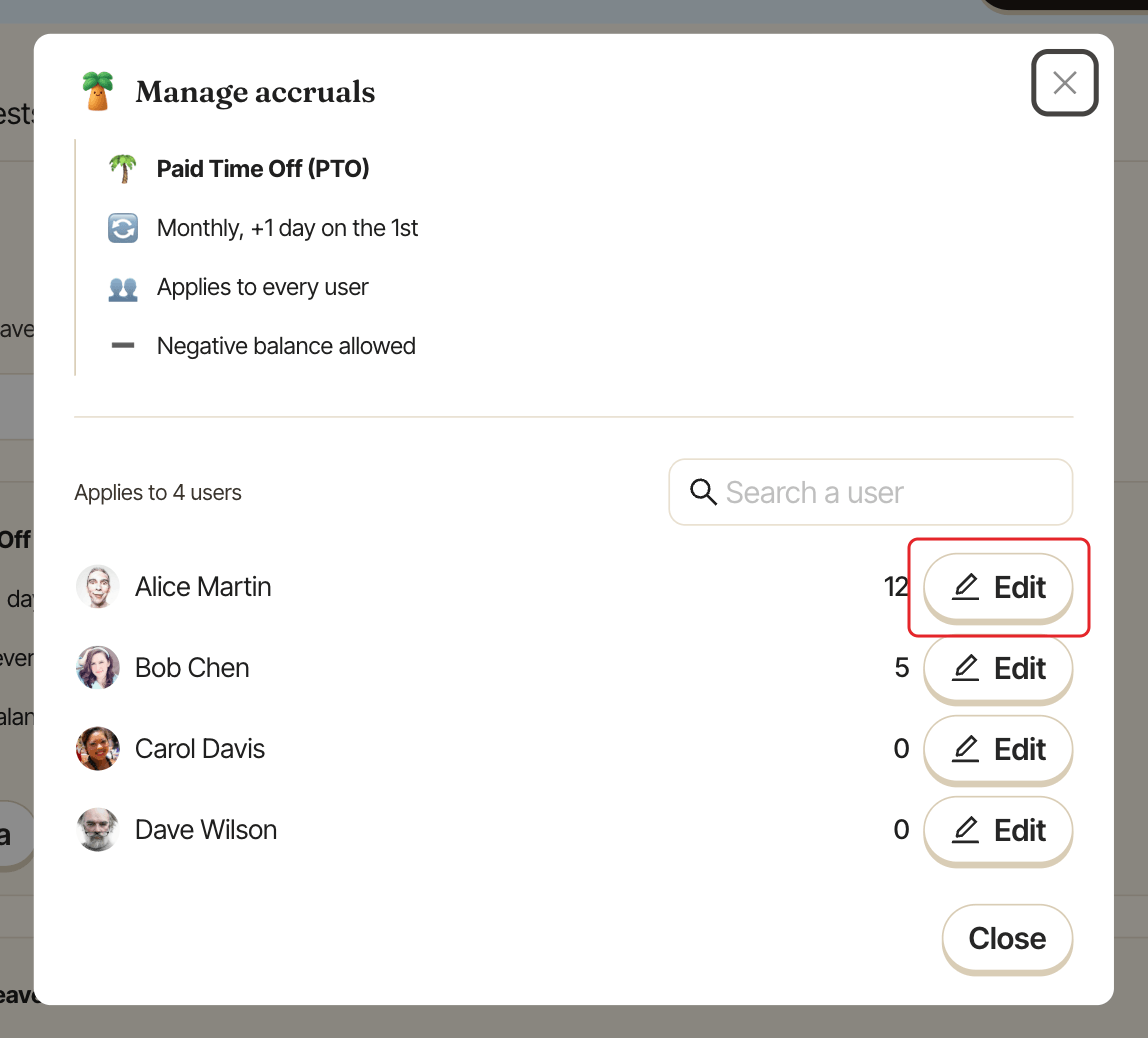1148x1038 pixels.
Task: Click the text Applies to every user
Action: click(262, 288)
